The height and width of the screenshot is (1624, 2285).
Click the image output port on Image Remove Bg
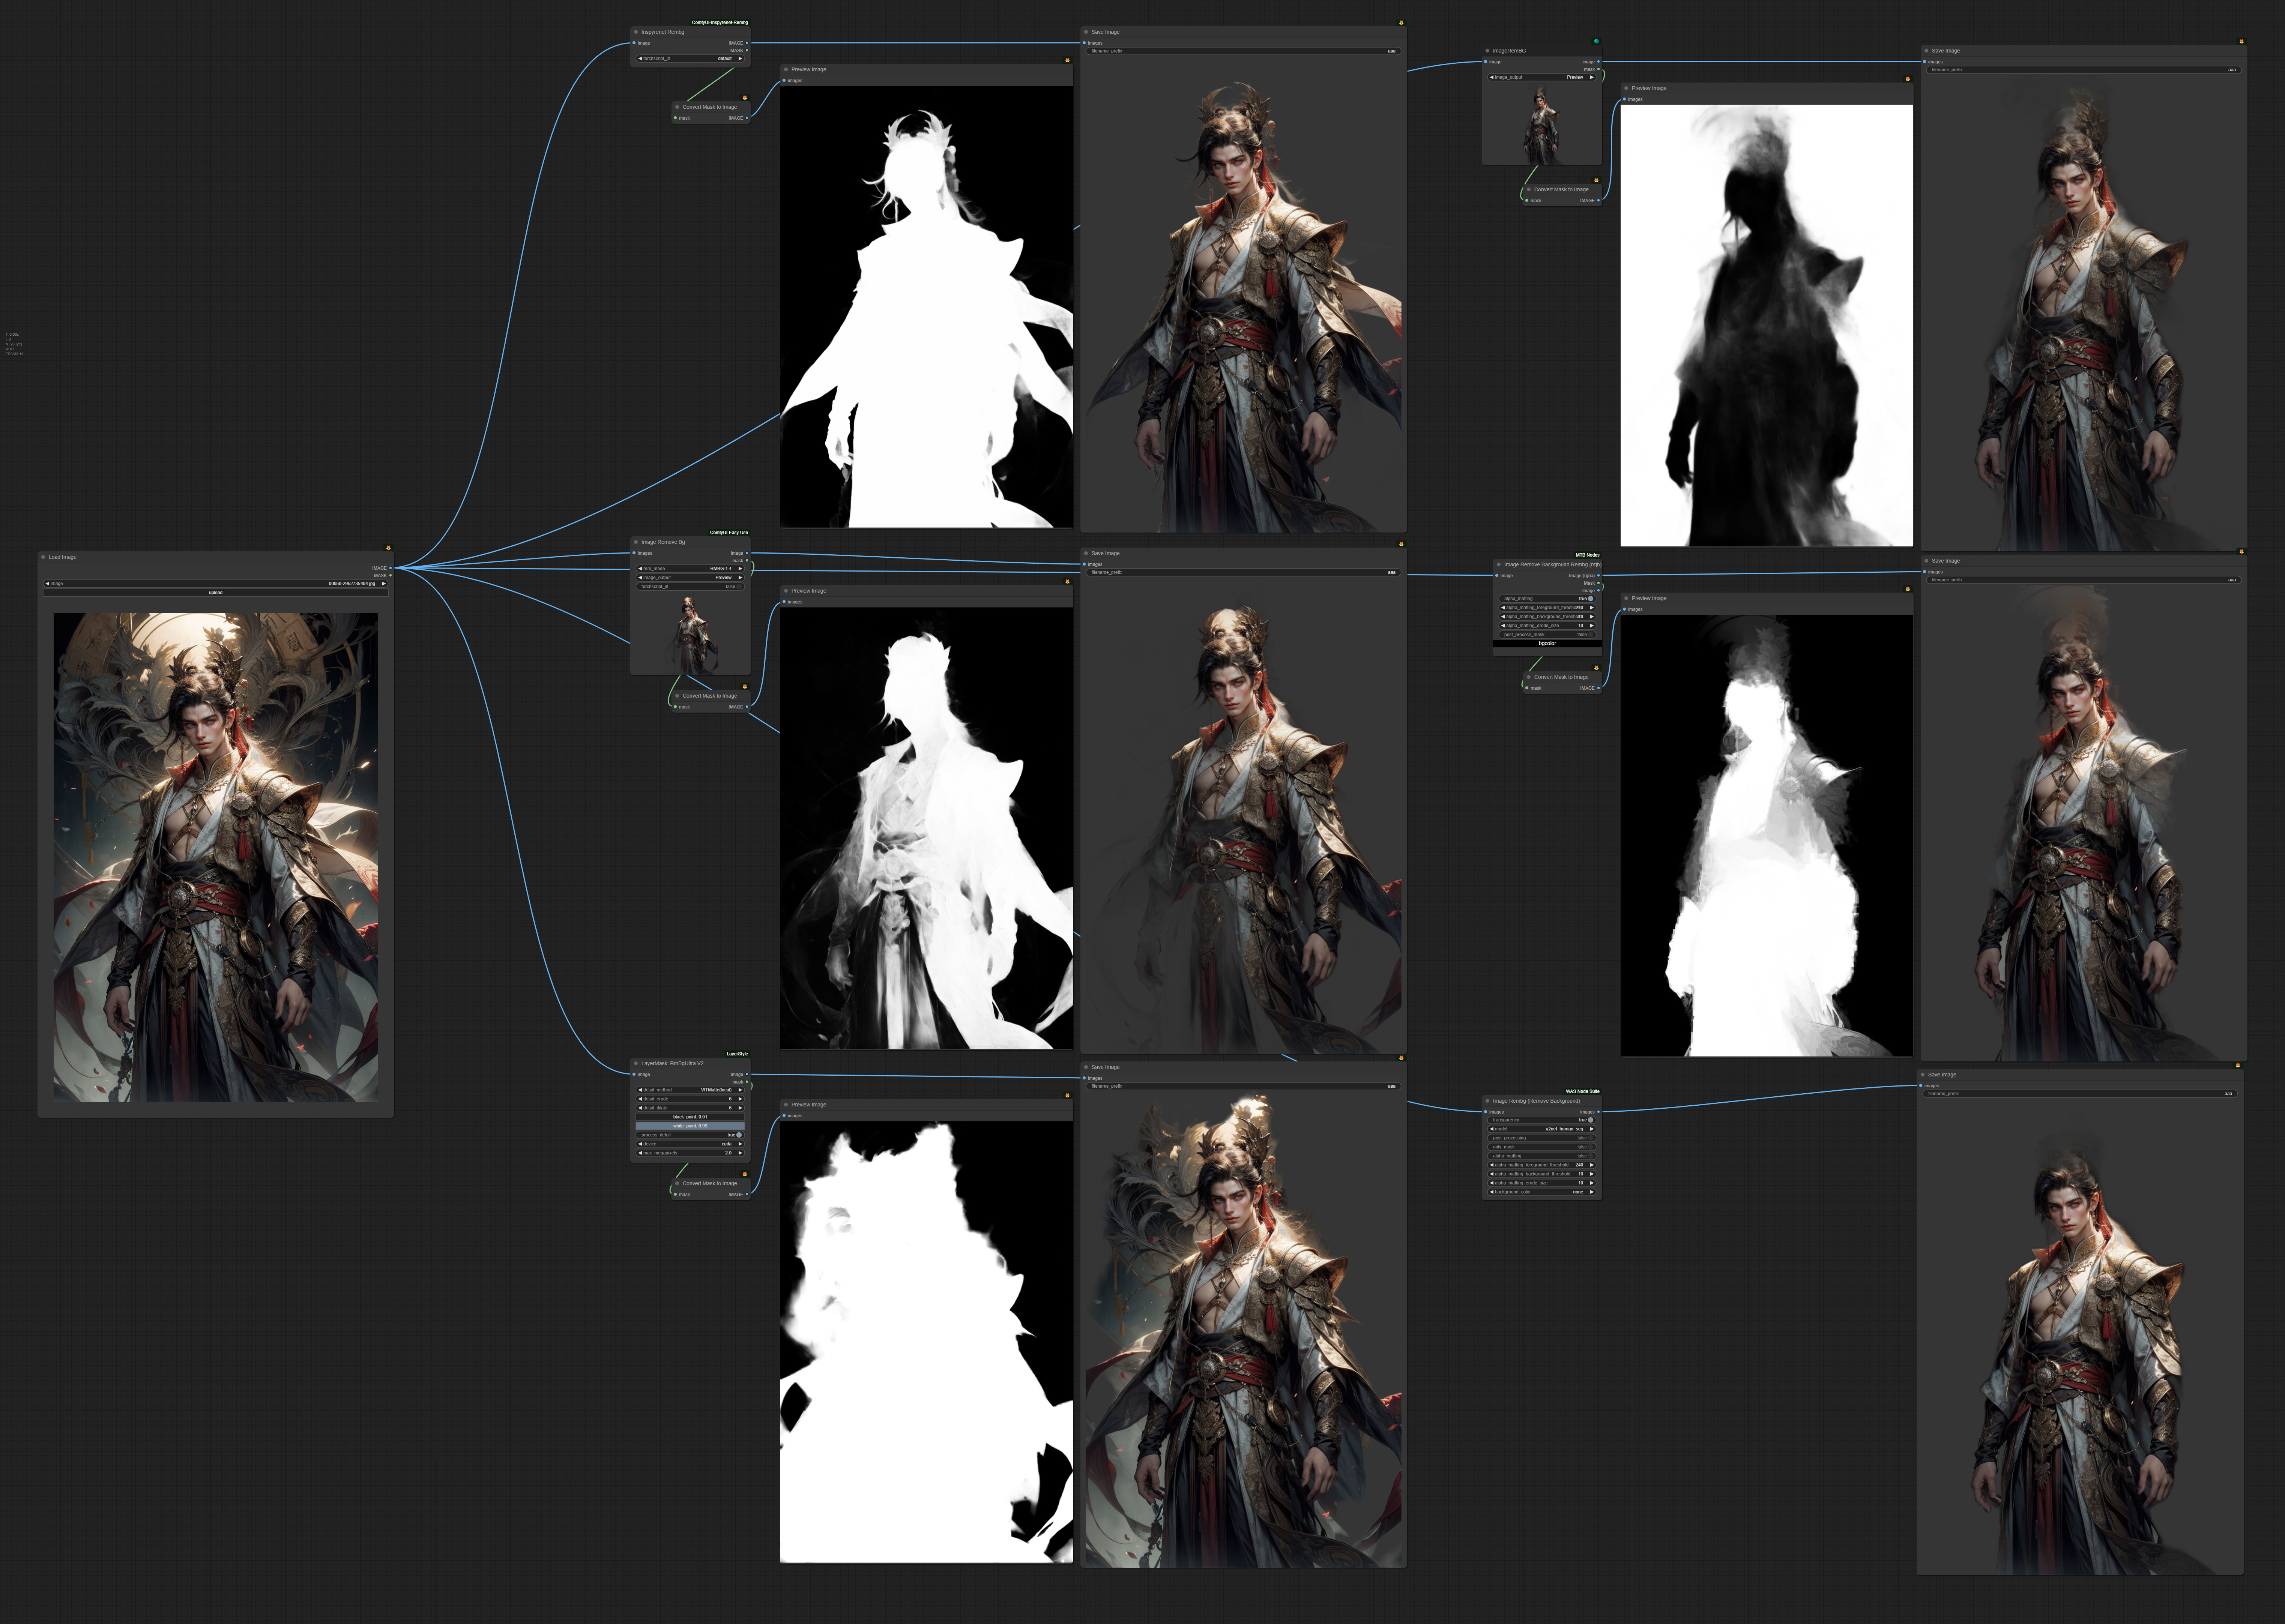747,553
